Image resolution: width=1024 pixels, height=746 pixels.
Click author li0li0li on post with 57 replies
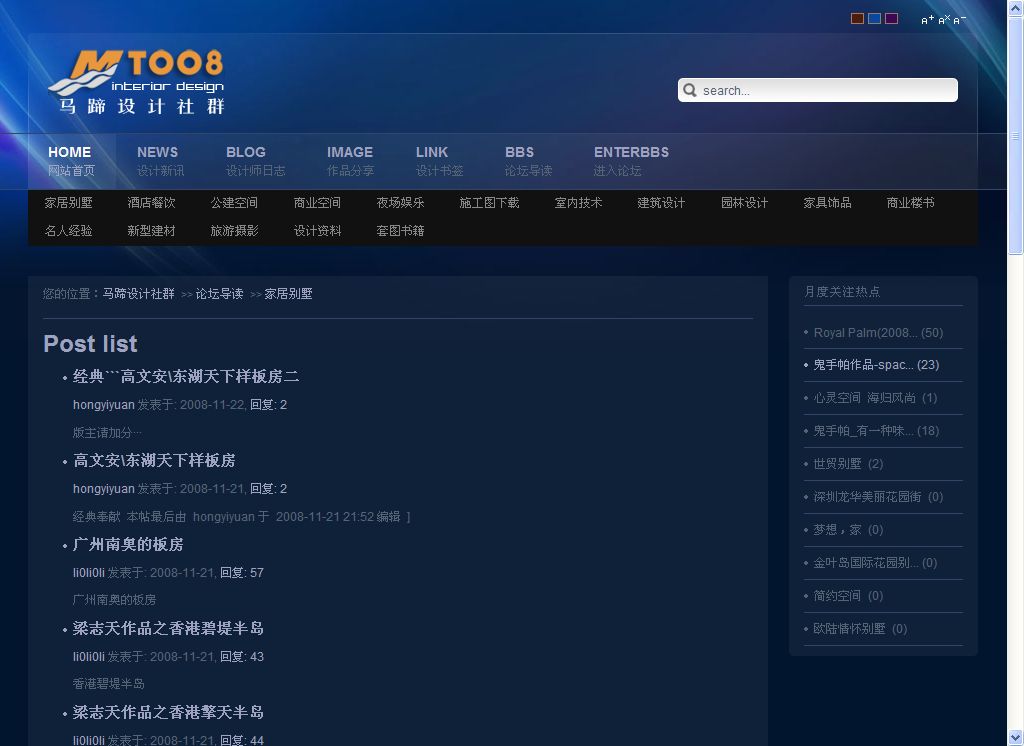pos(89,573)
